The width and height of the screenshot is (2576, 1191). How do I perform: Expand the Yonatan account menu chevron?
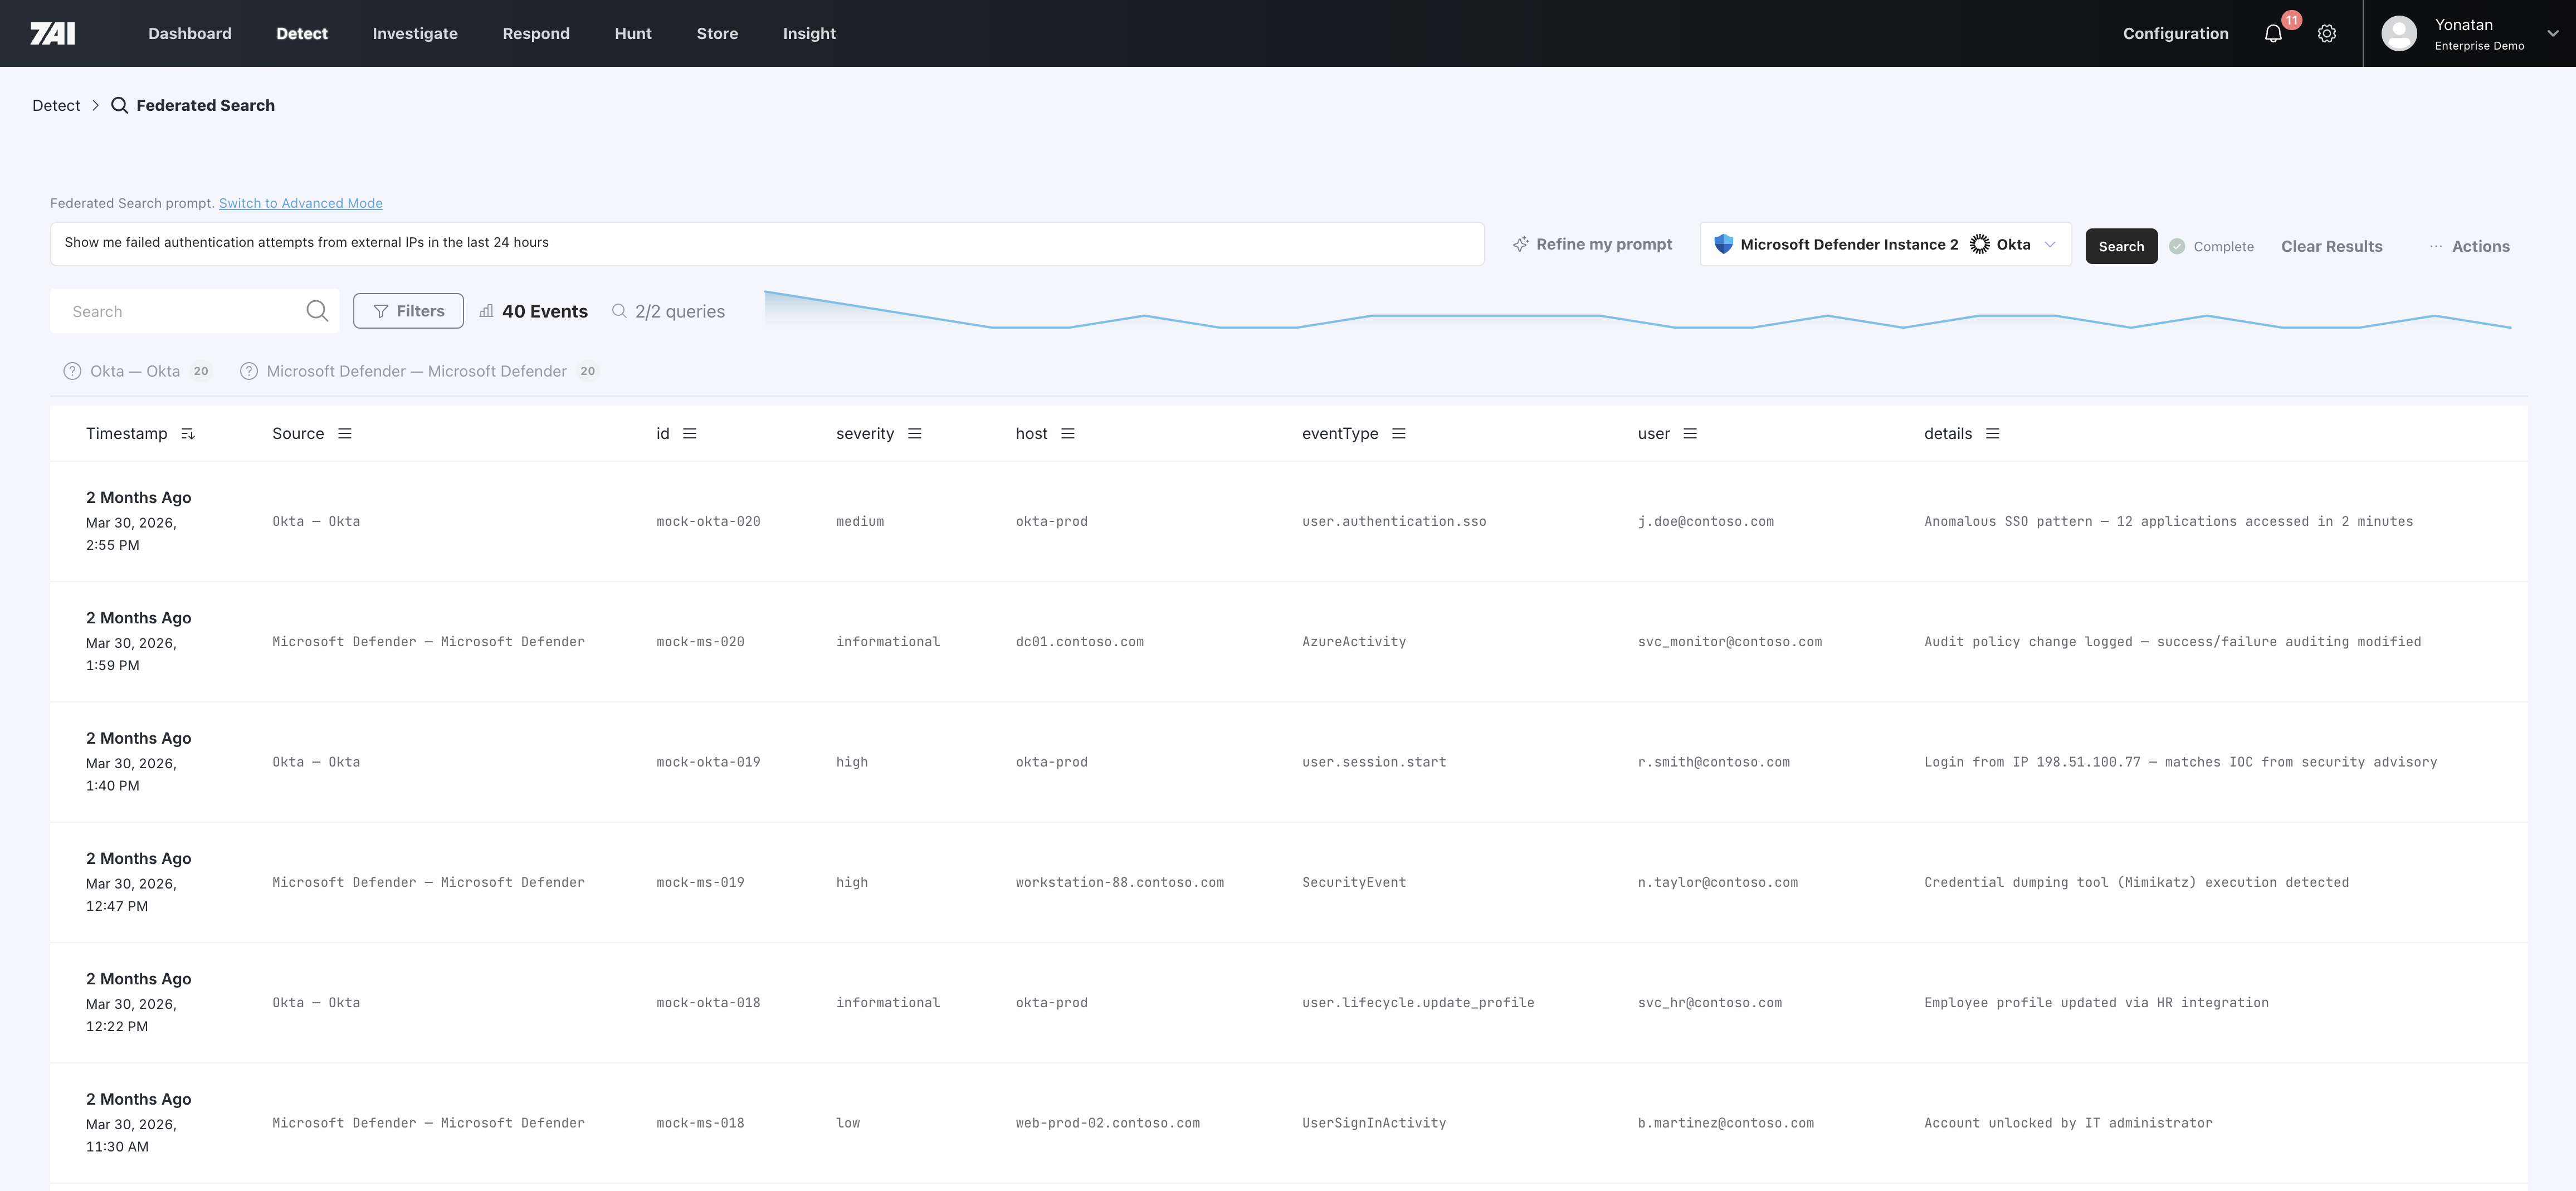coord(2553,33)
